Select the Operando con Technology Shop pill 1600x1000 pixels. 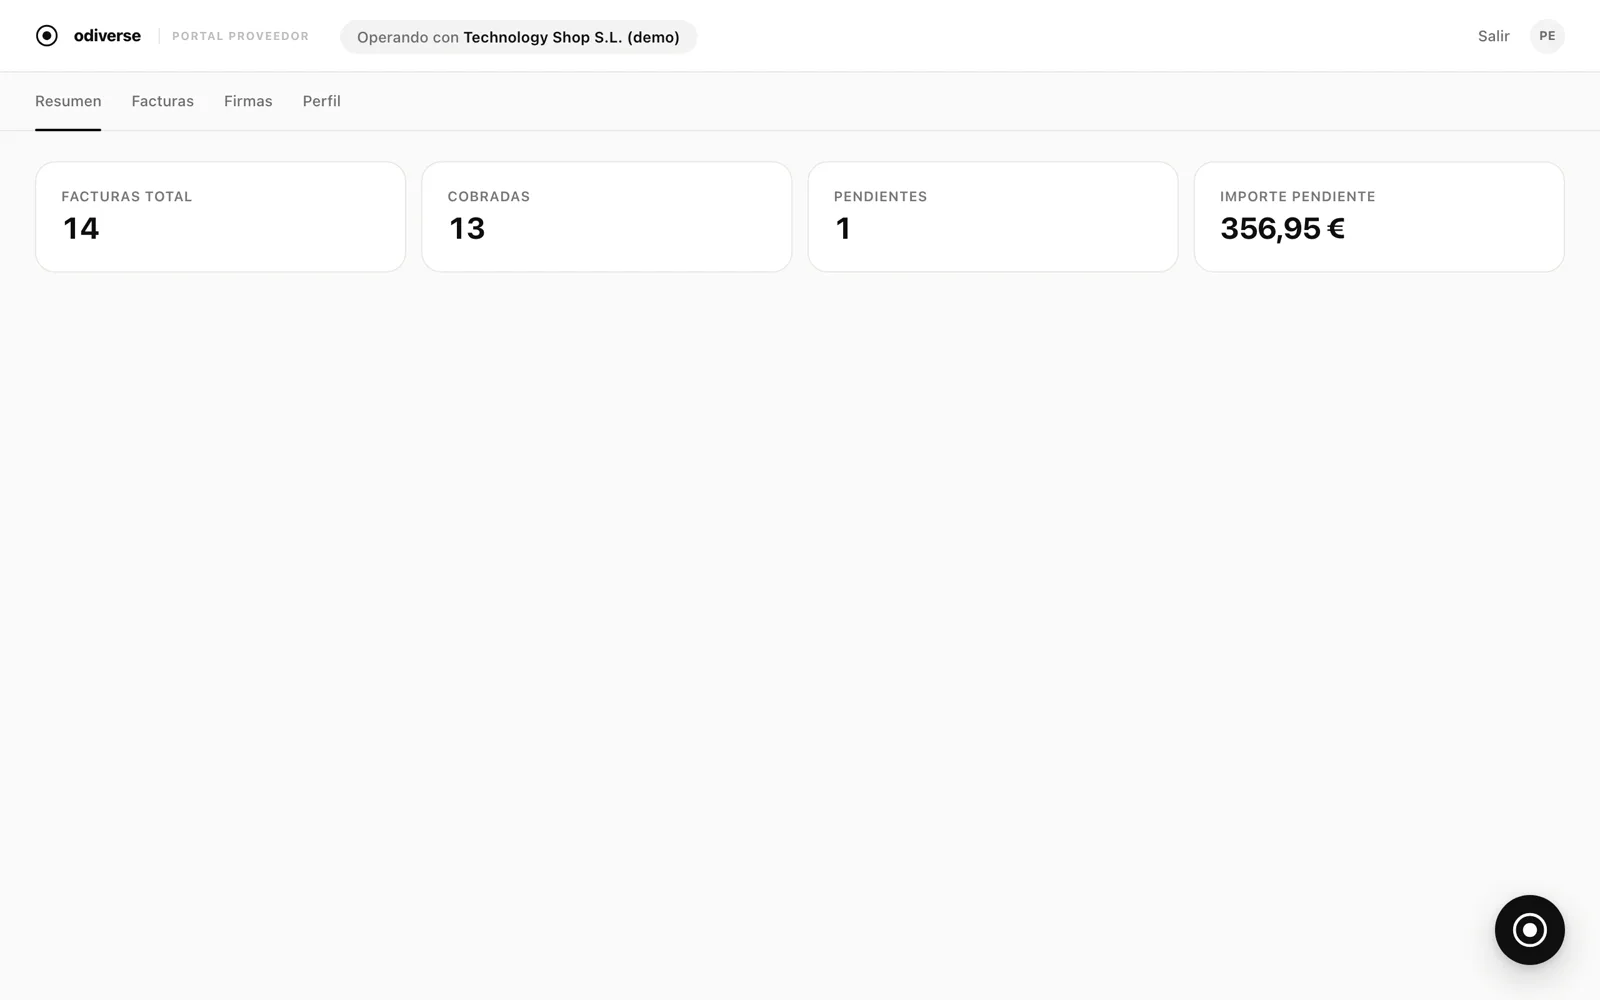click(x=518, y=37)
